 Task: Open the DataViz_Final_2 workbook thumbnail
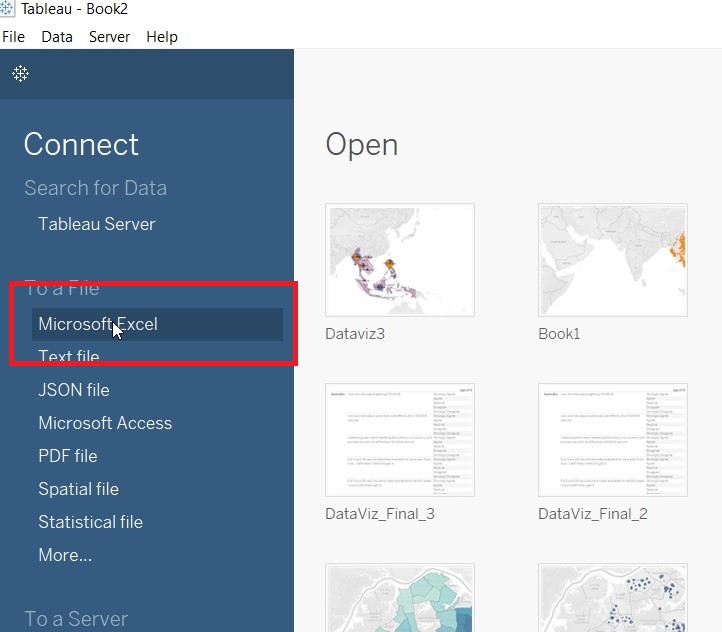point(612,439)
